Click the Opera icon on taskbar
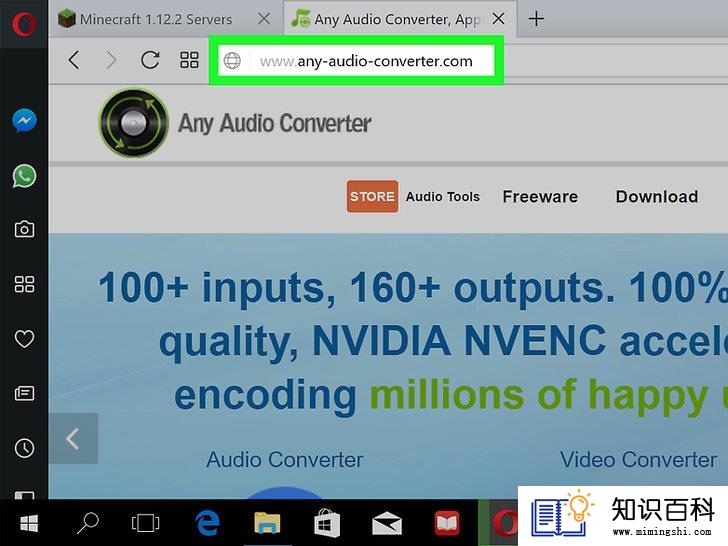Image resolution: width=728 pixels, height=546 pixels. [505, 523]
